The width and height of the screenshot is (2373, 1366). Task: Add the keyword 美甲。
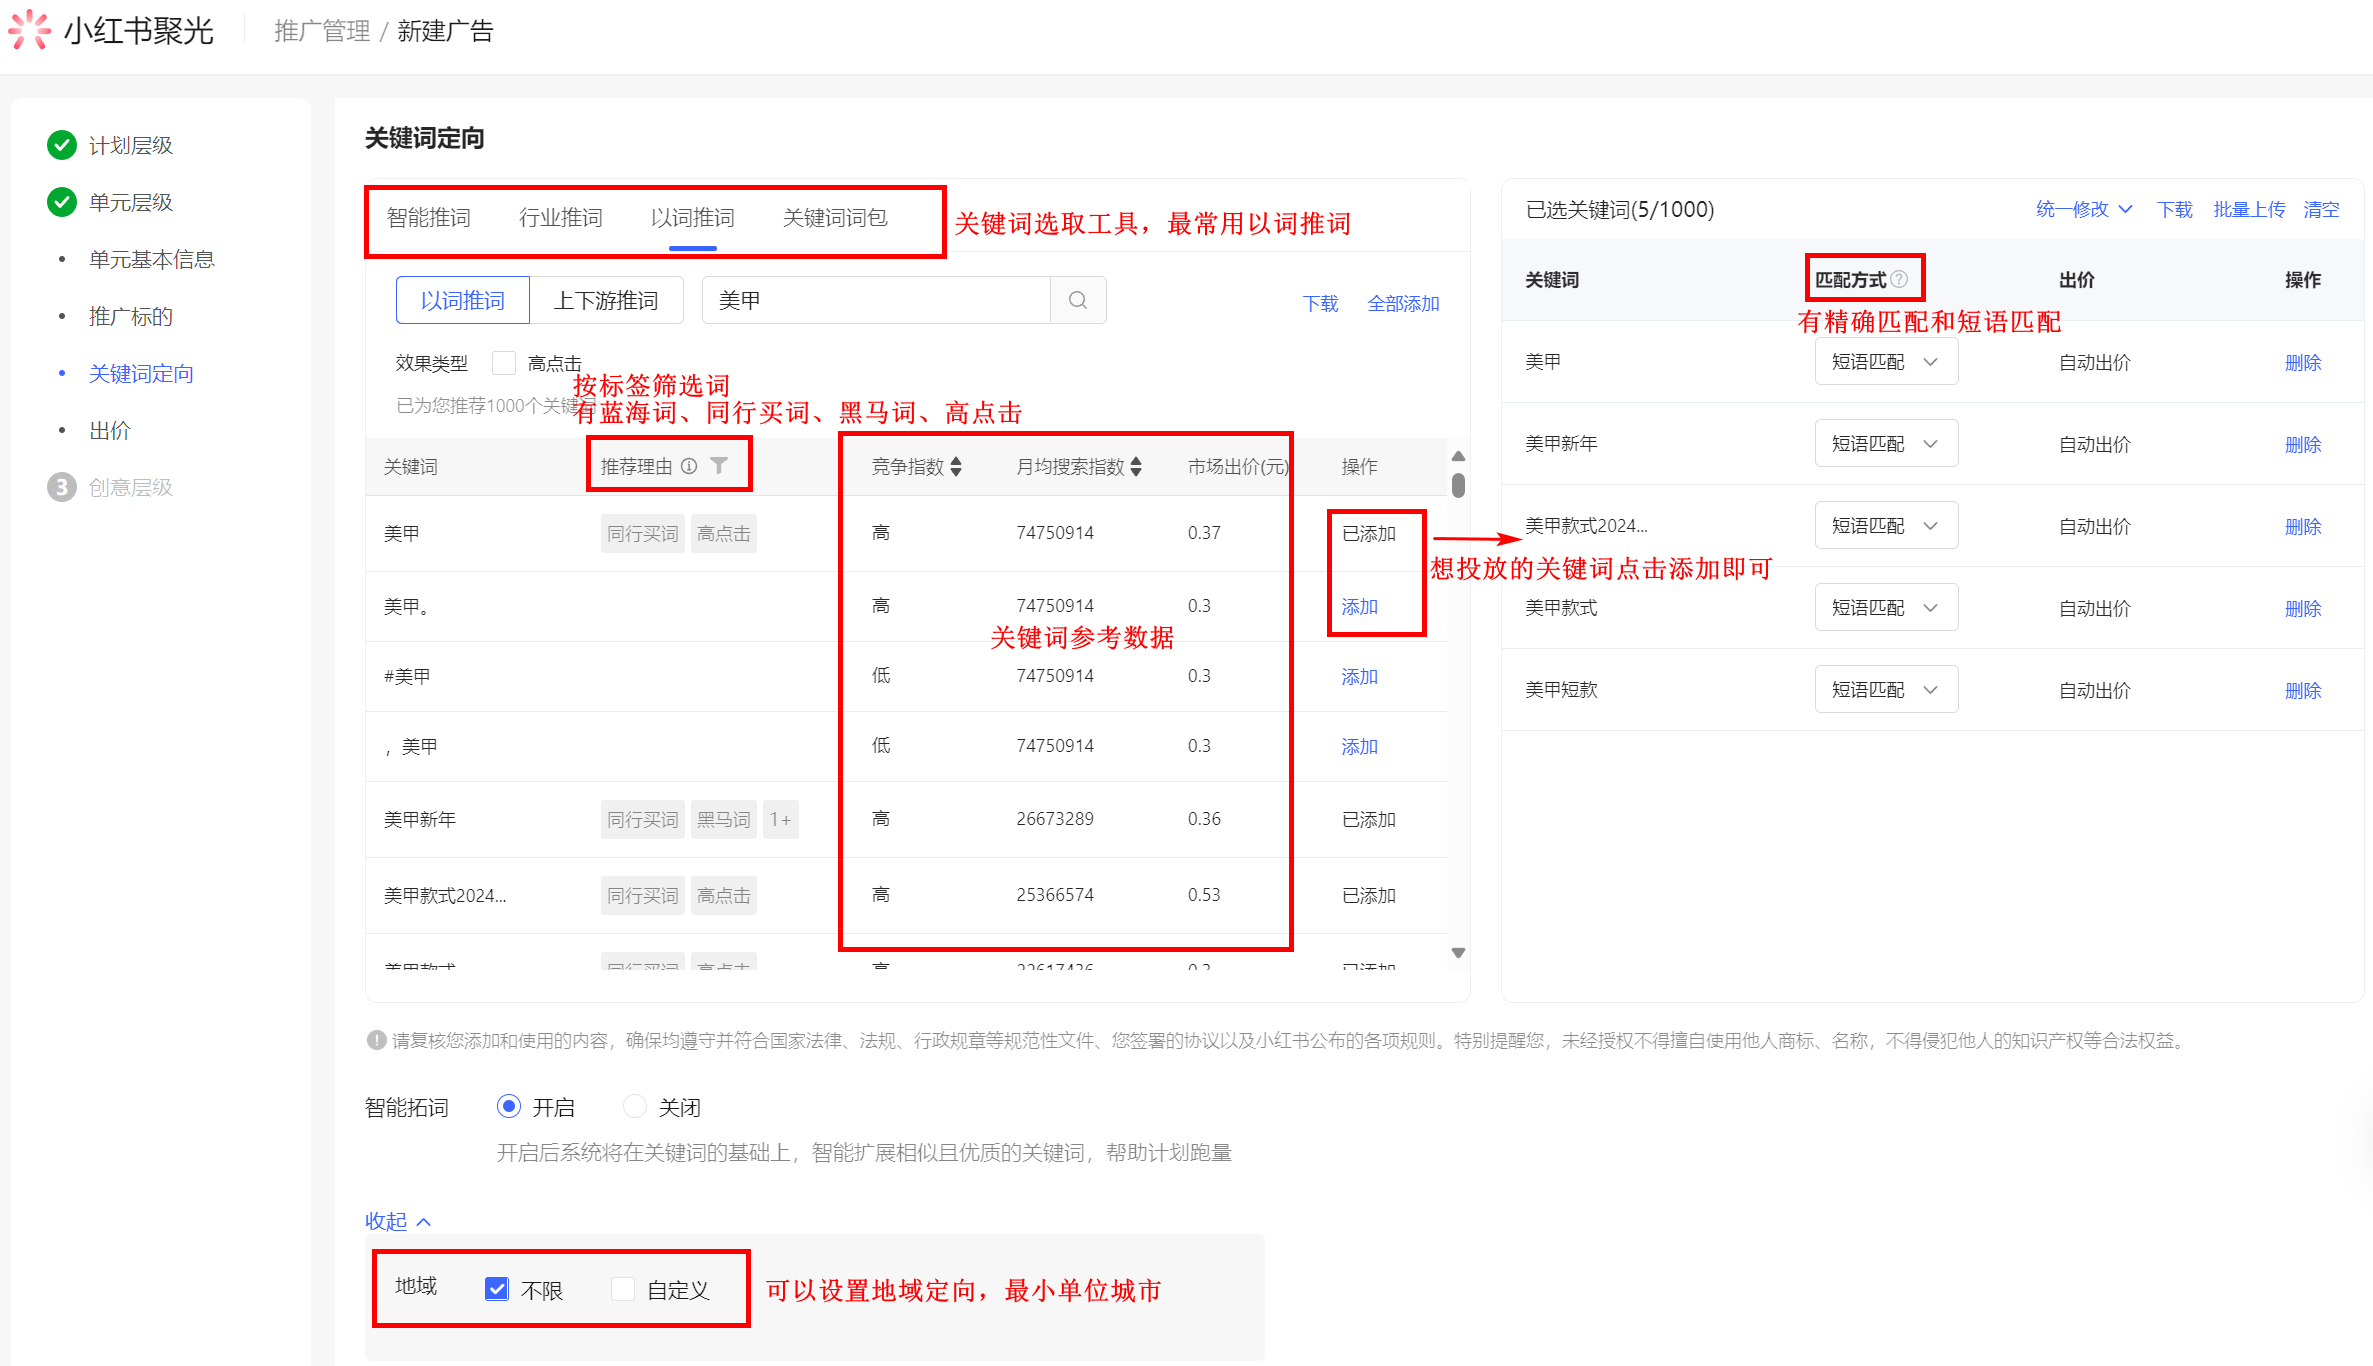click(x=1359, y=607)
